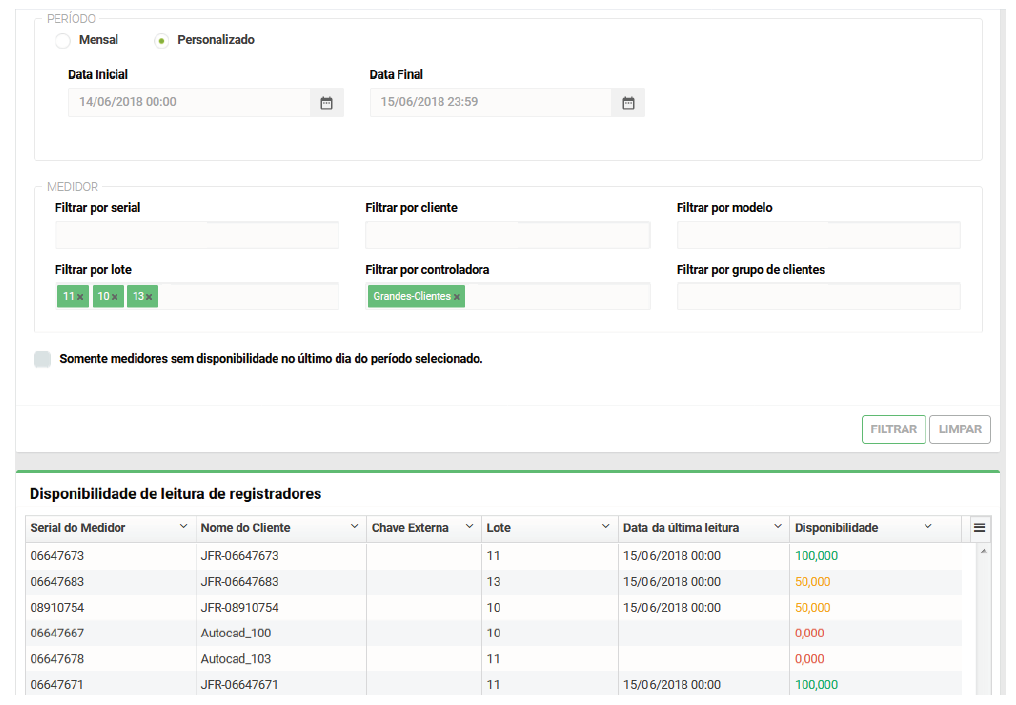Select the Personalizado period option

(x=161, y=41)
